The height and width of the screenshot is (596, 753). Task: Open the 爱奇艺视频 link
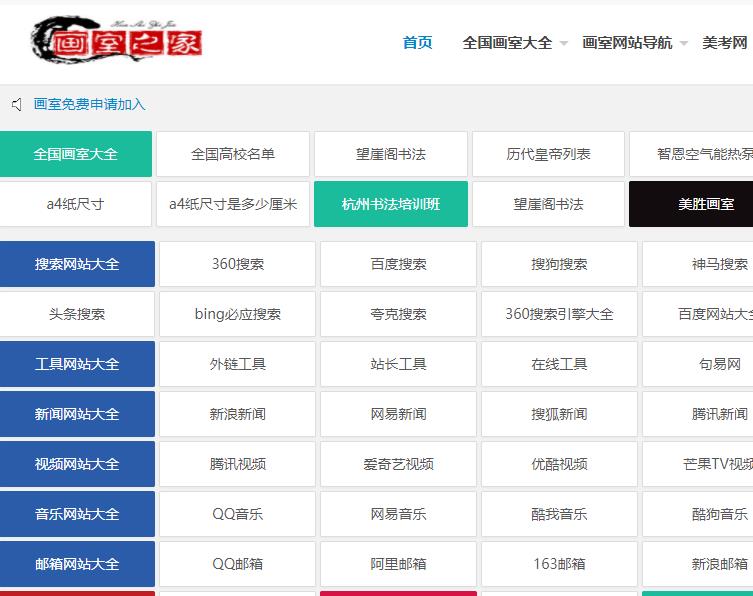tap(399, 464)
